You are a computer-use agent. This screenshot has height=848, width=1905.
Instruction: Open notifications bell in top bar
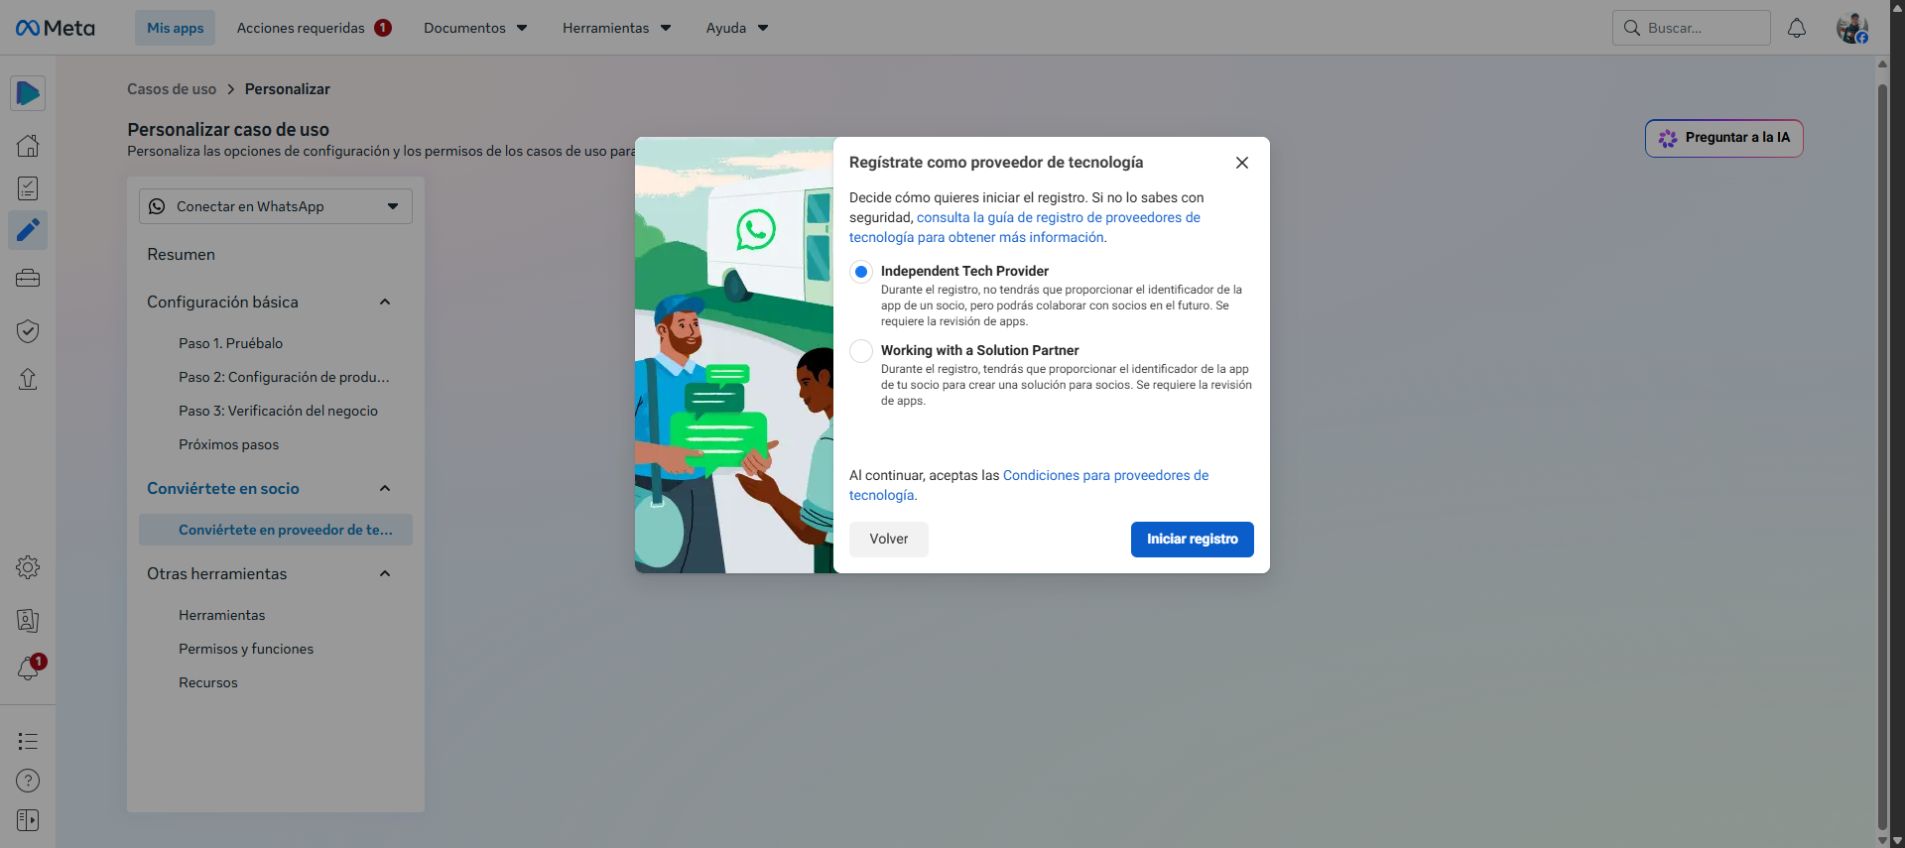pyautogui.click(x=1797, y=28)
